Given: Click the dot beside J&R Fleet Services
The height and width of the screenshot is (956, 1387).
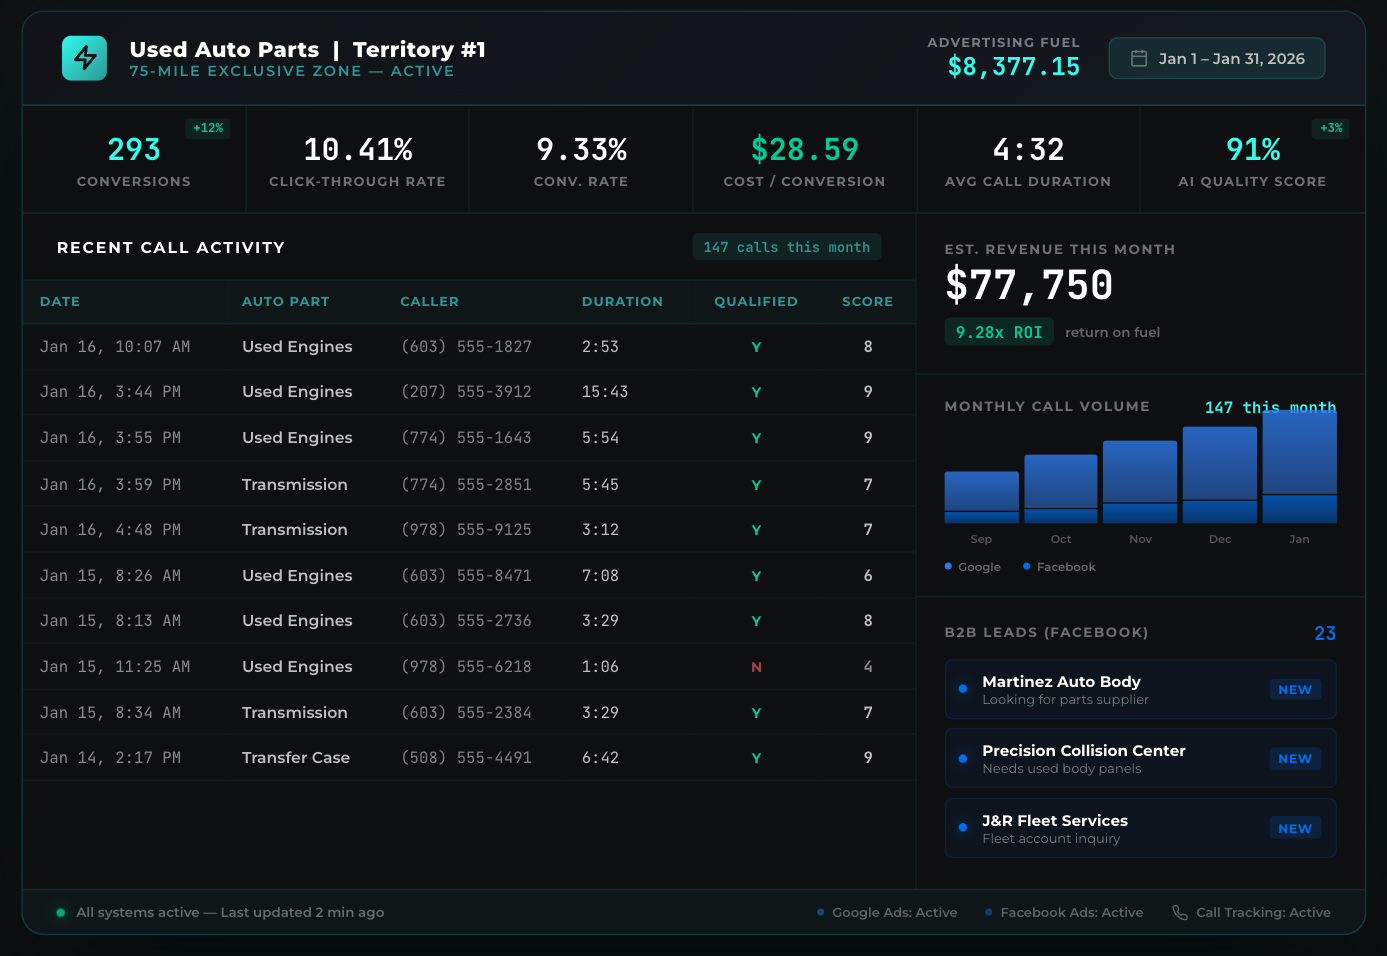Looking at the screenshot, I should (962, 828).
